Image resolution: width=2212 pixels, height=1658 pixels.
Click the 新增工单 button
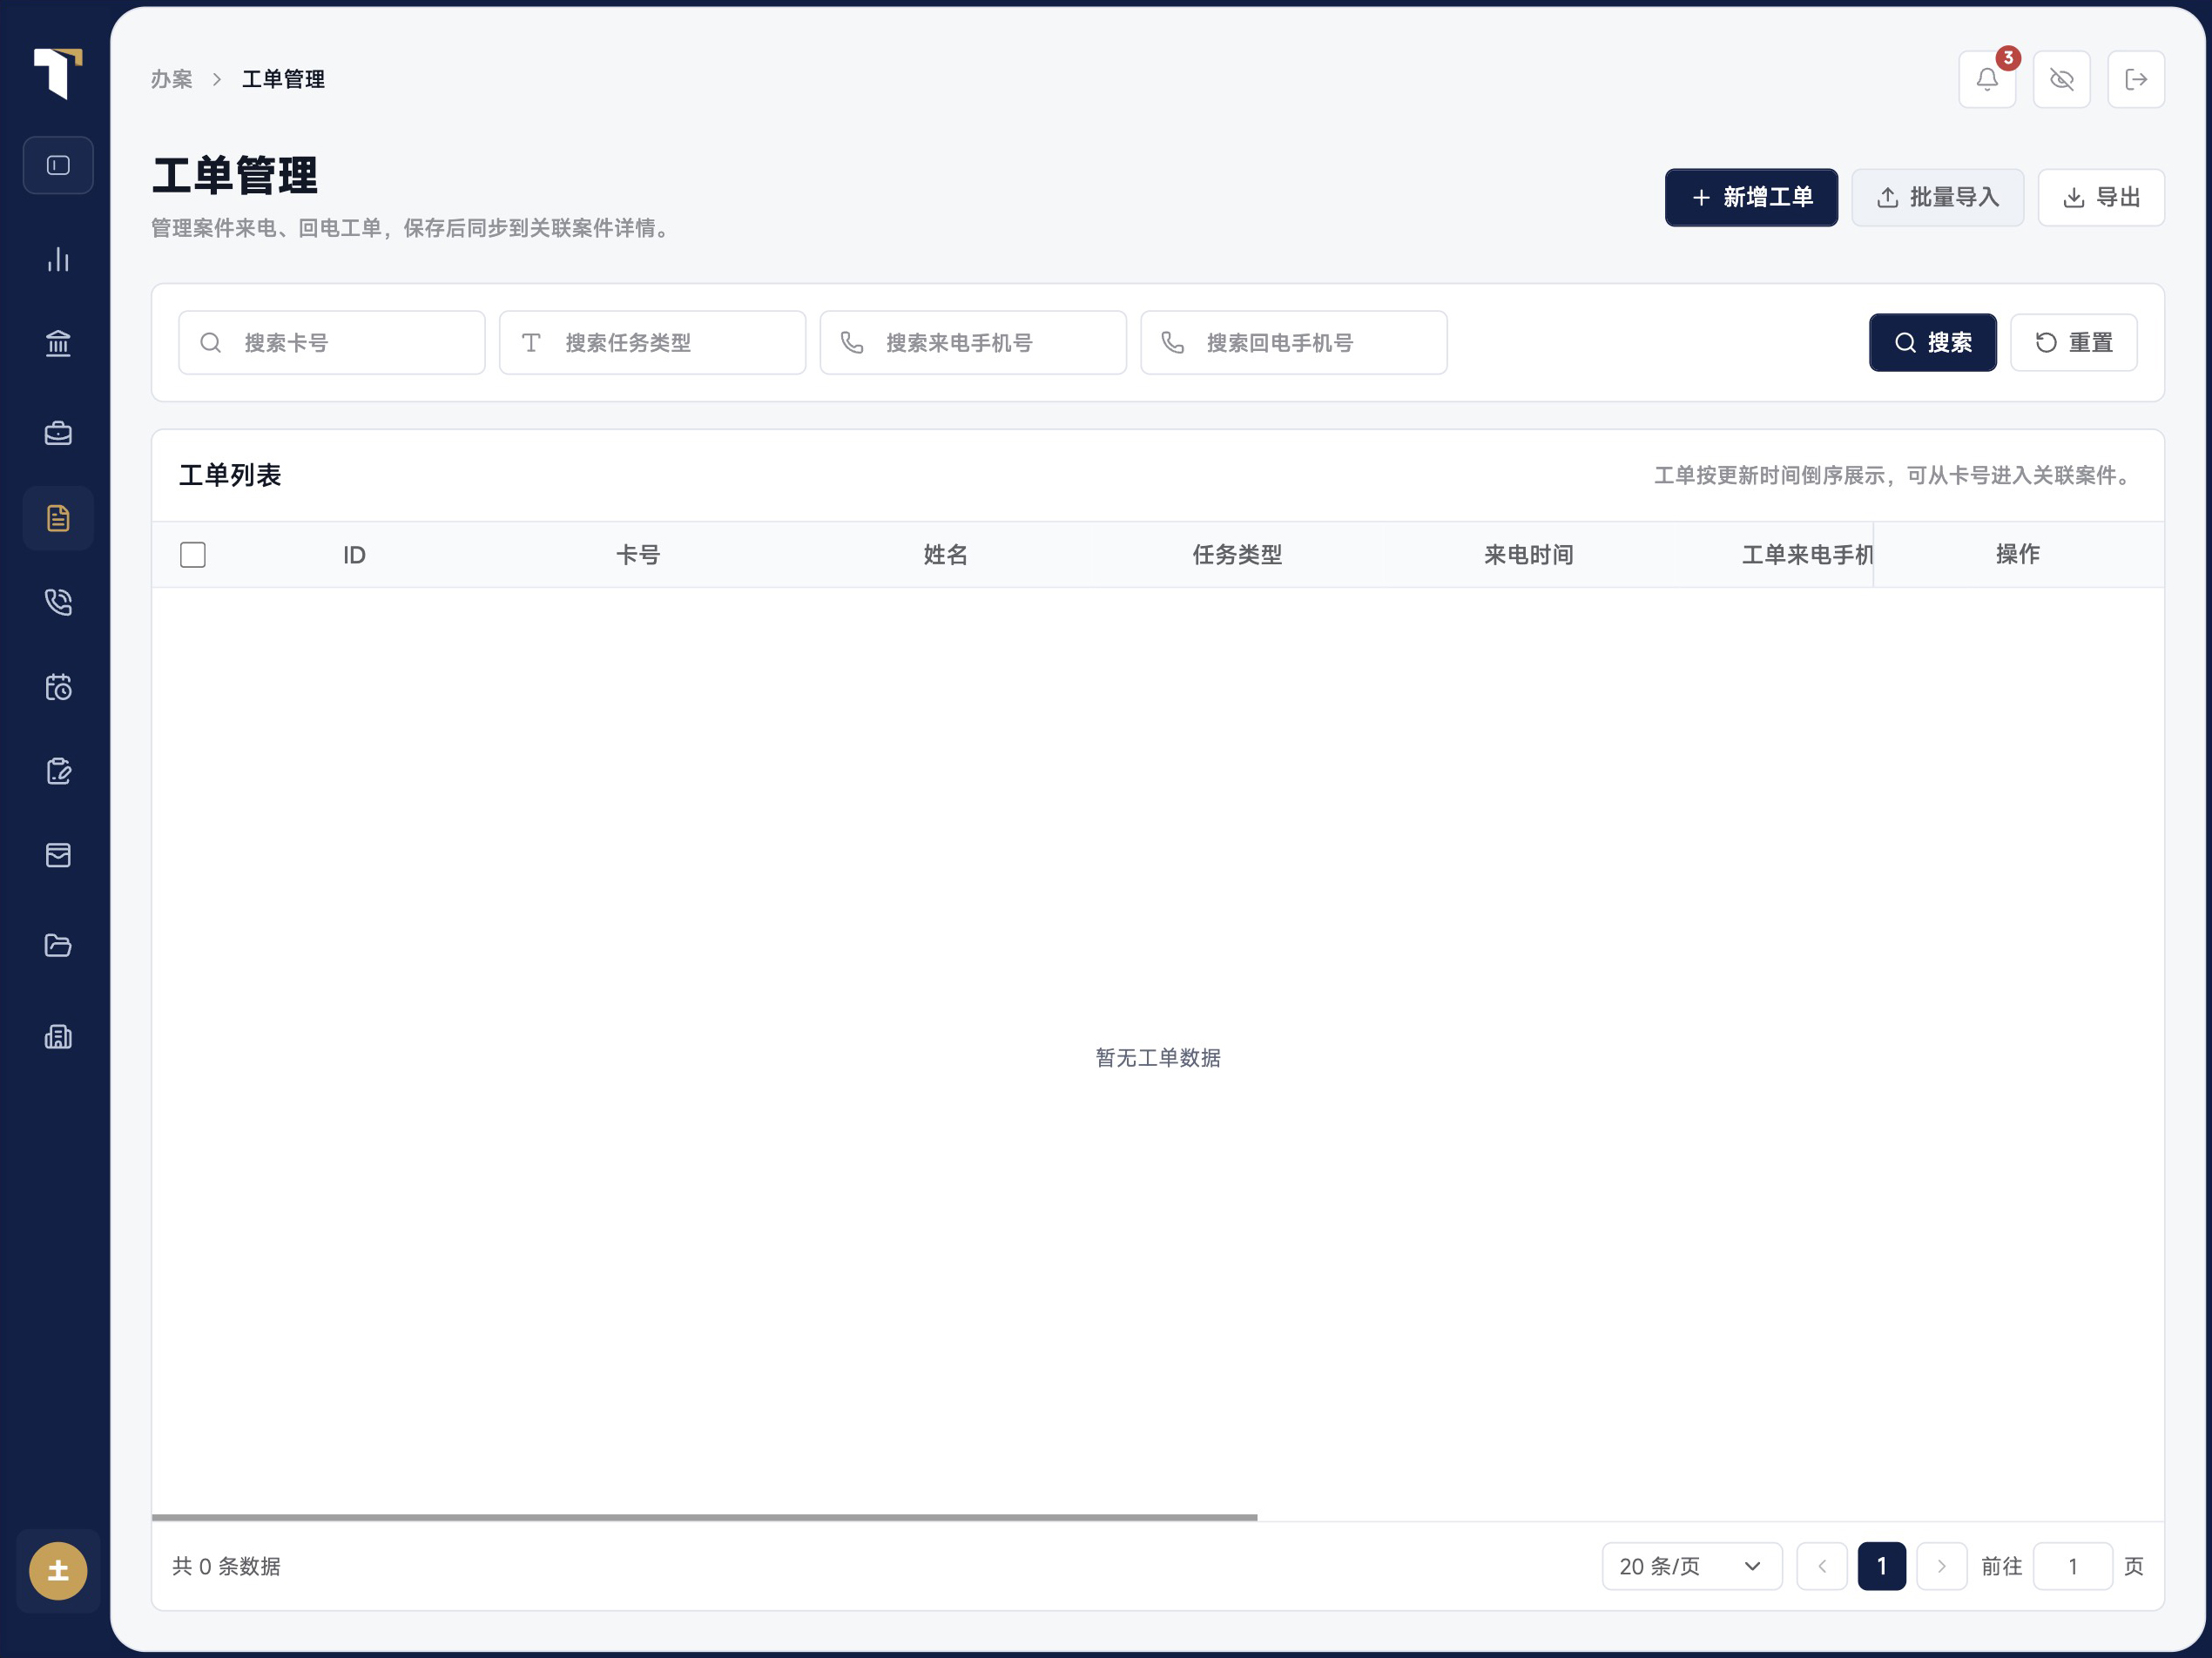(x=1751, y=197)
